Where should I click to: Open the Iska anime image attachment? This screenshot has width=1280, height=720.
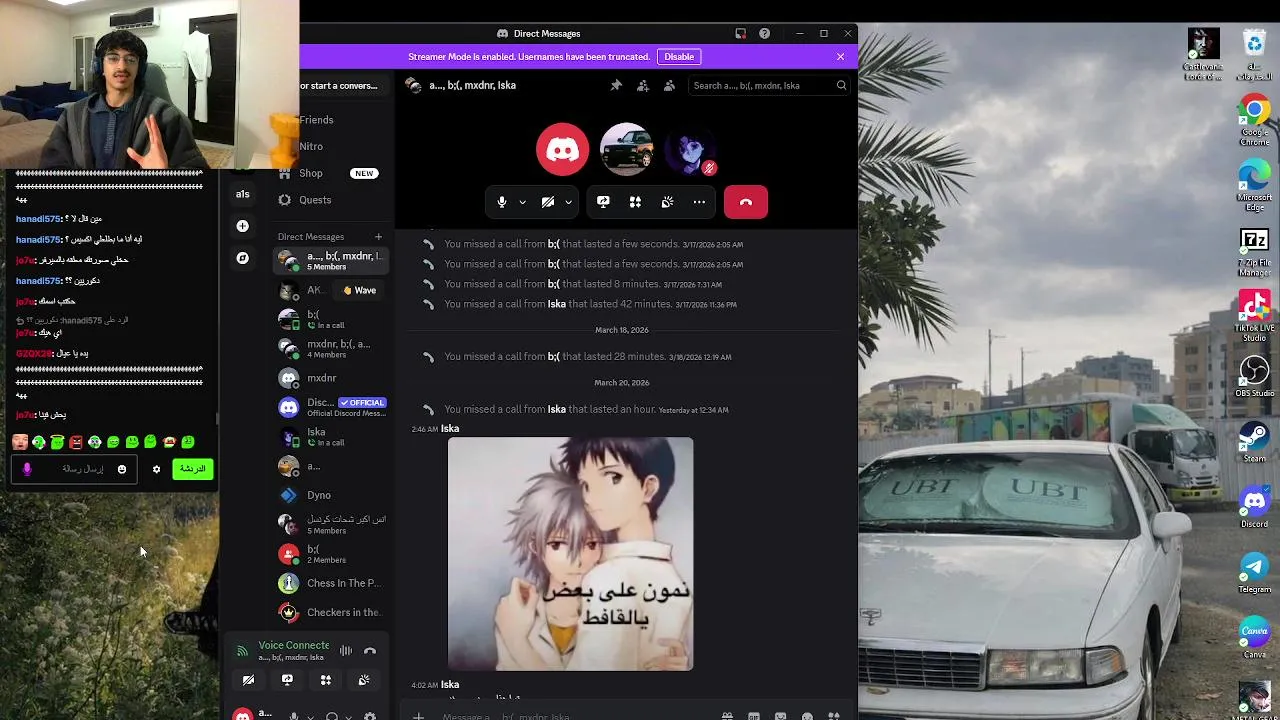tap(570, 553)
